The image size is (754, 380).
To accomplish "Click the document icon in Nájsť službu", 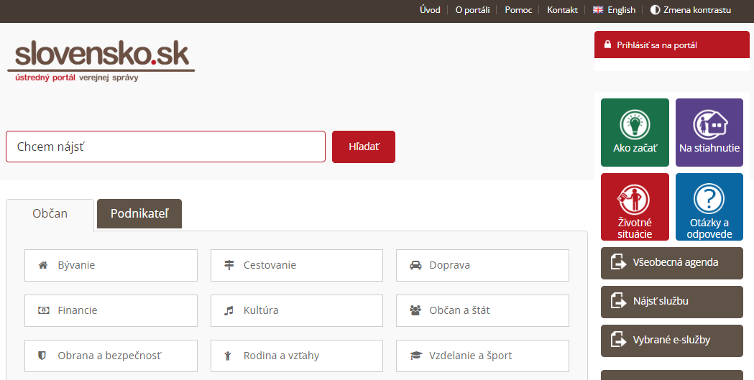I will [x=618, y=301].
